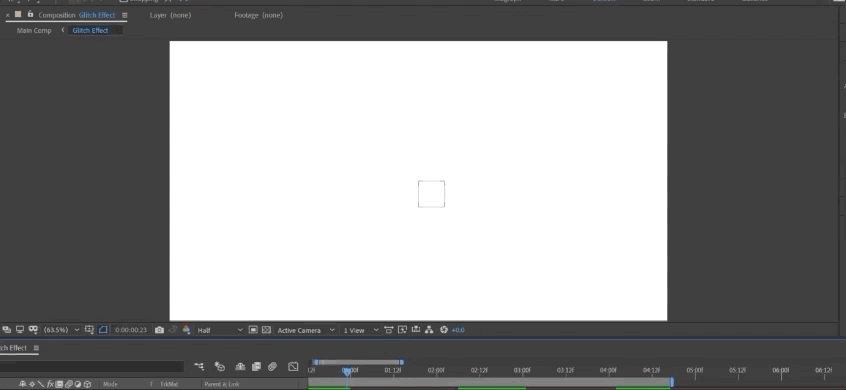Screen dimensions: 846x390
Task: Click the Motion Blur column header icon
Action: point(69,385)
